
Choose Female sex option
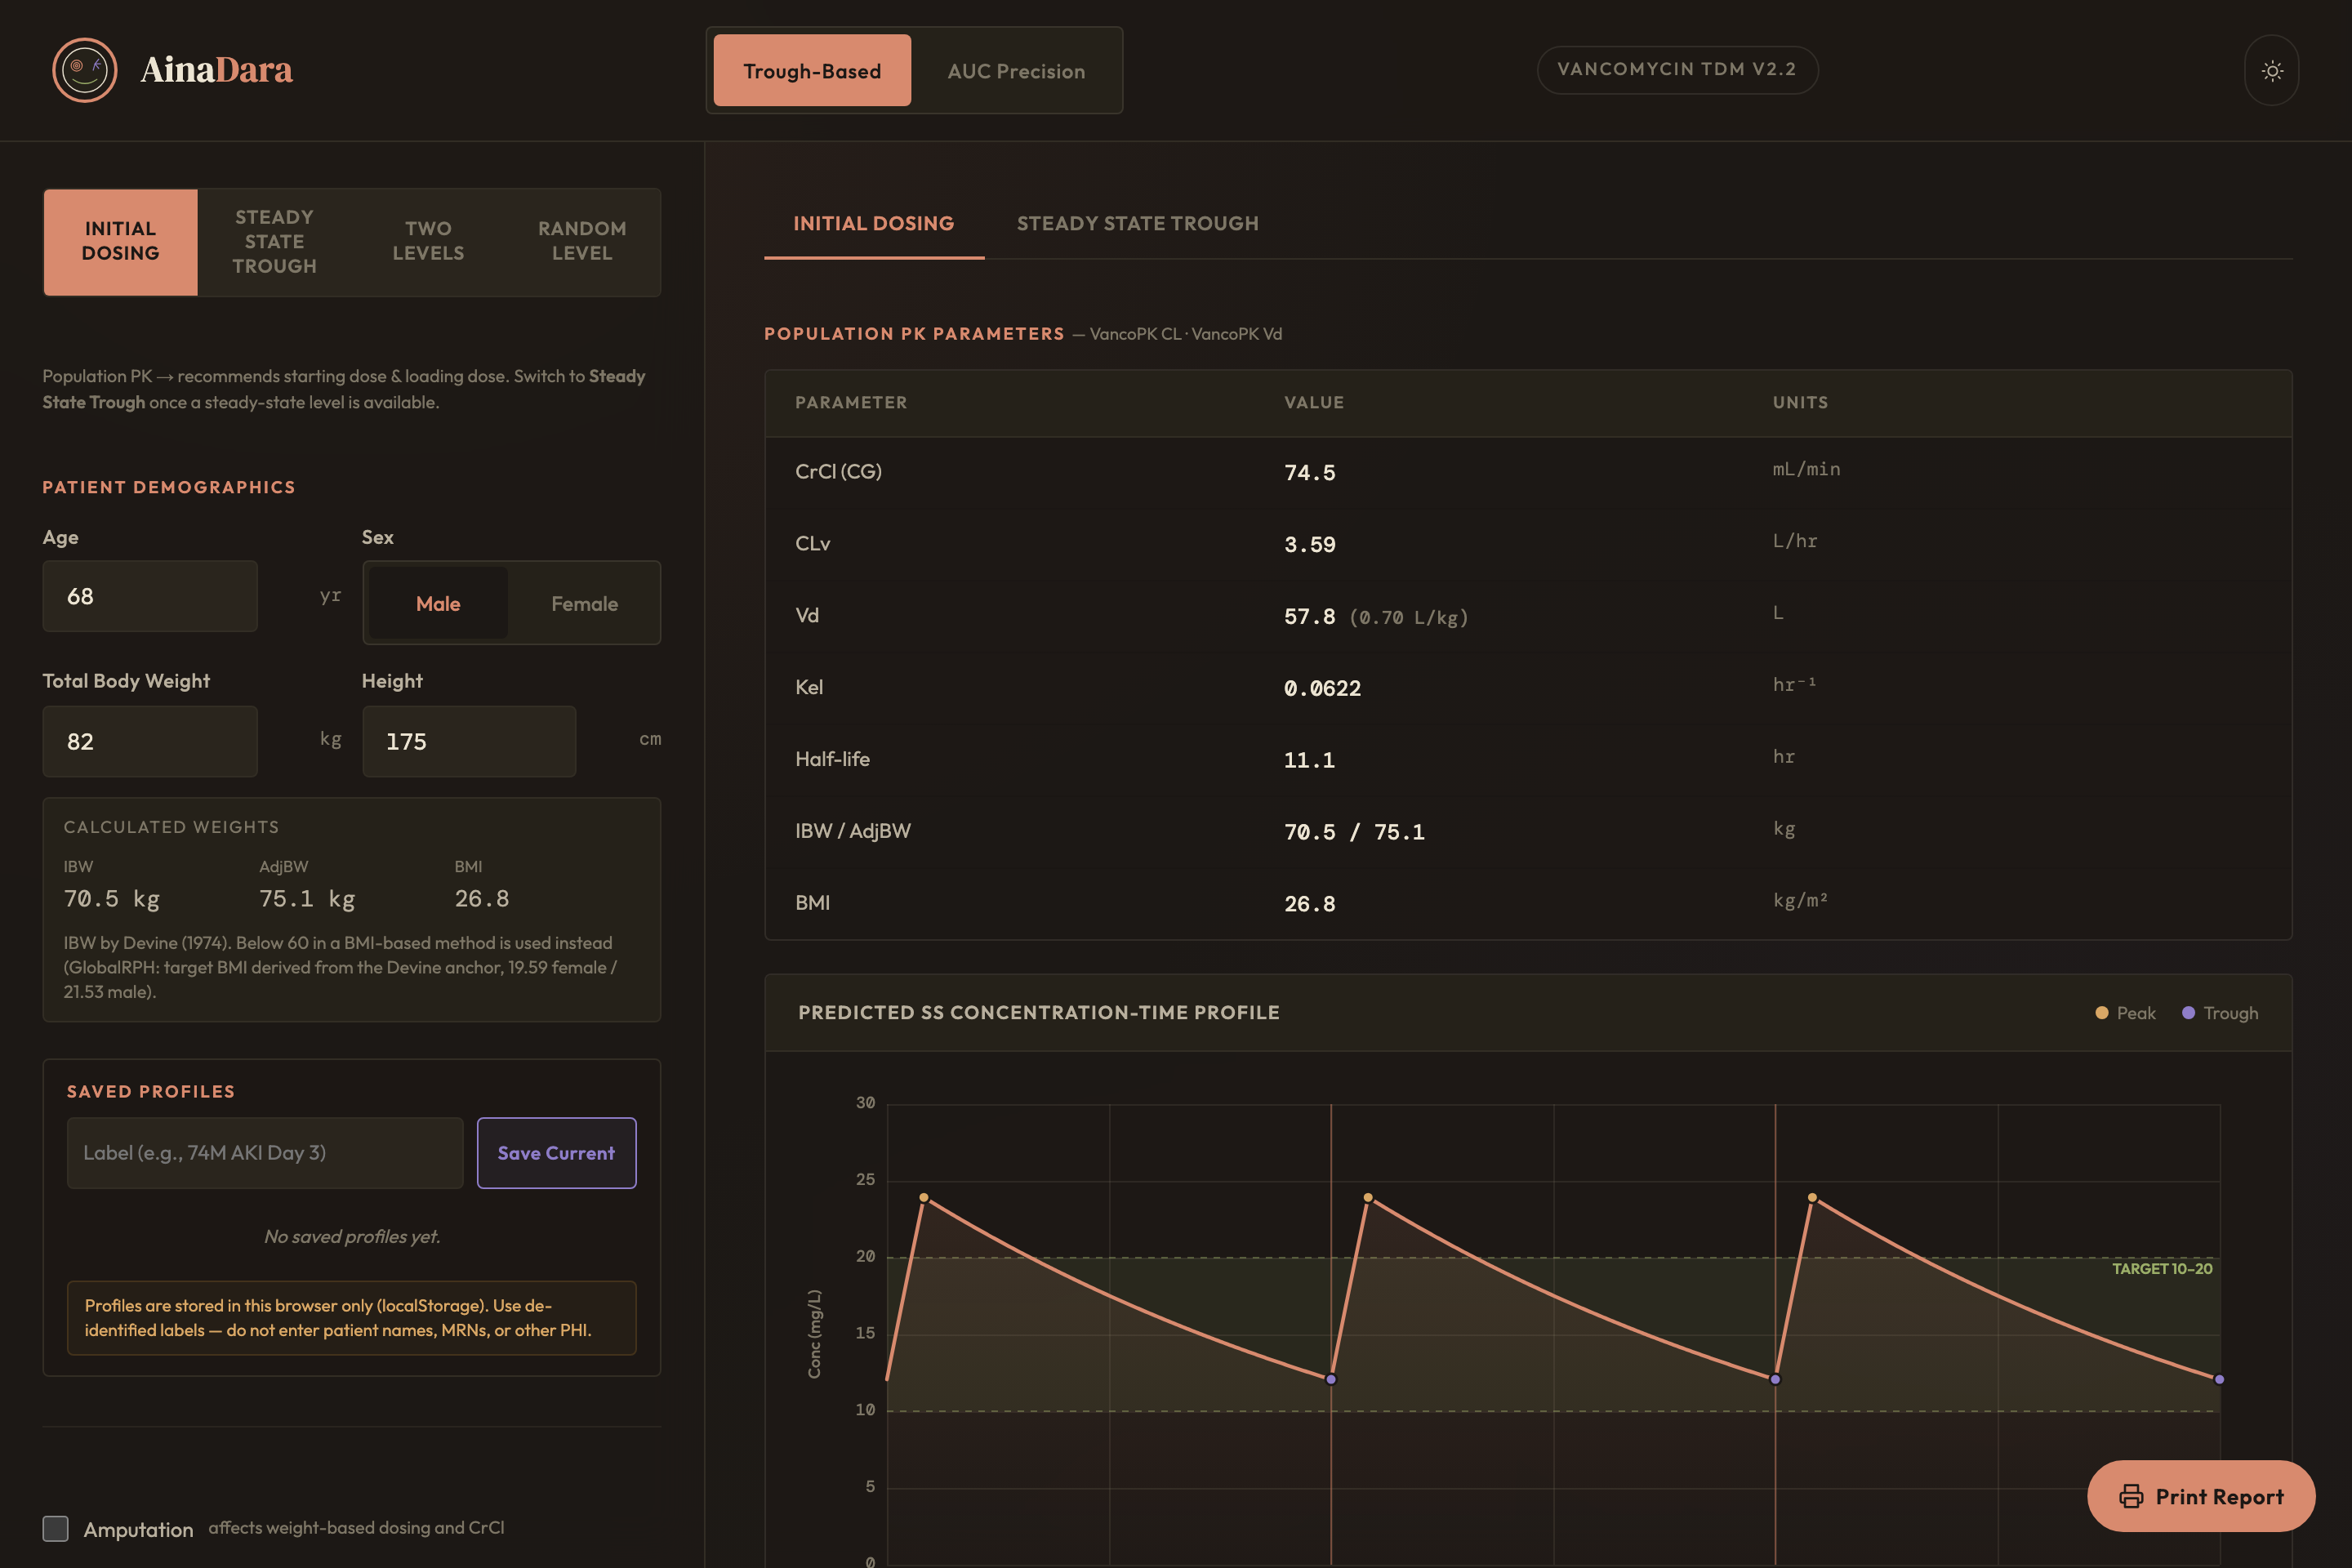coord(585,604)
